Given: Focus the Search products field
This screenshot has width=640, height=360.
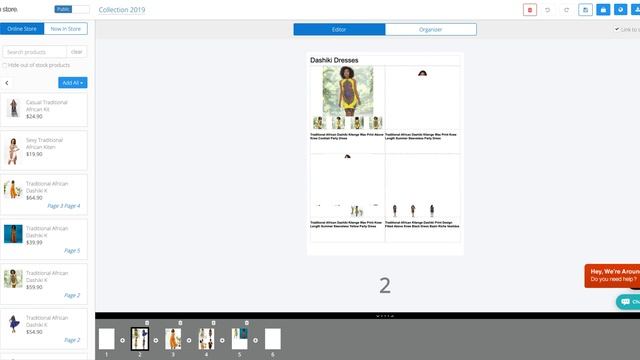Looking at the screenshot, I should [35, 52].
